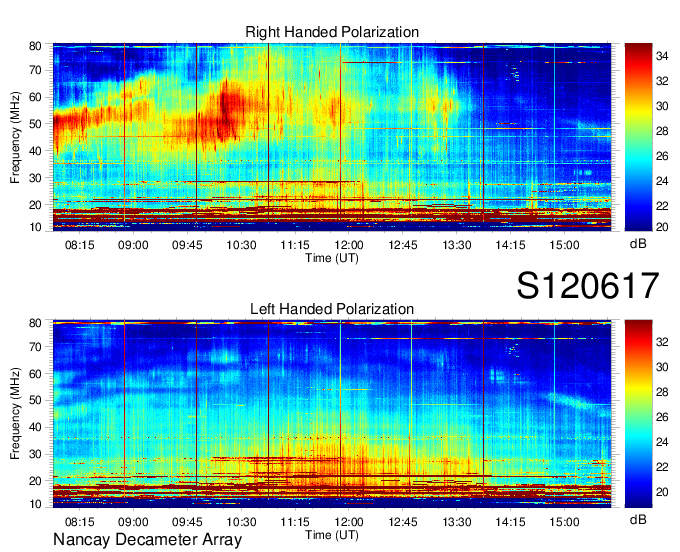Click the 12:00 tick of the right-handed plot
Screen dimensions: 680x552
click(x=349, y=245)
